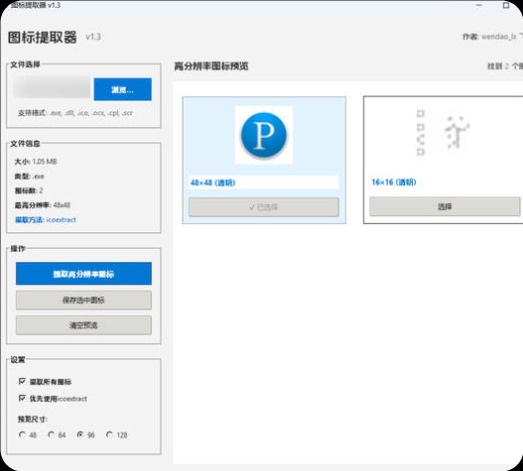Click the 预览尺寸: label
Image resolution: width=523 pixels, height=471 pixels.
pyautogui.click(x=32, y=419)
